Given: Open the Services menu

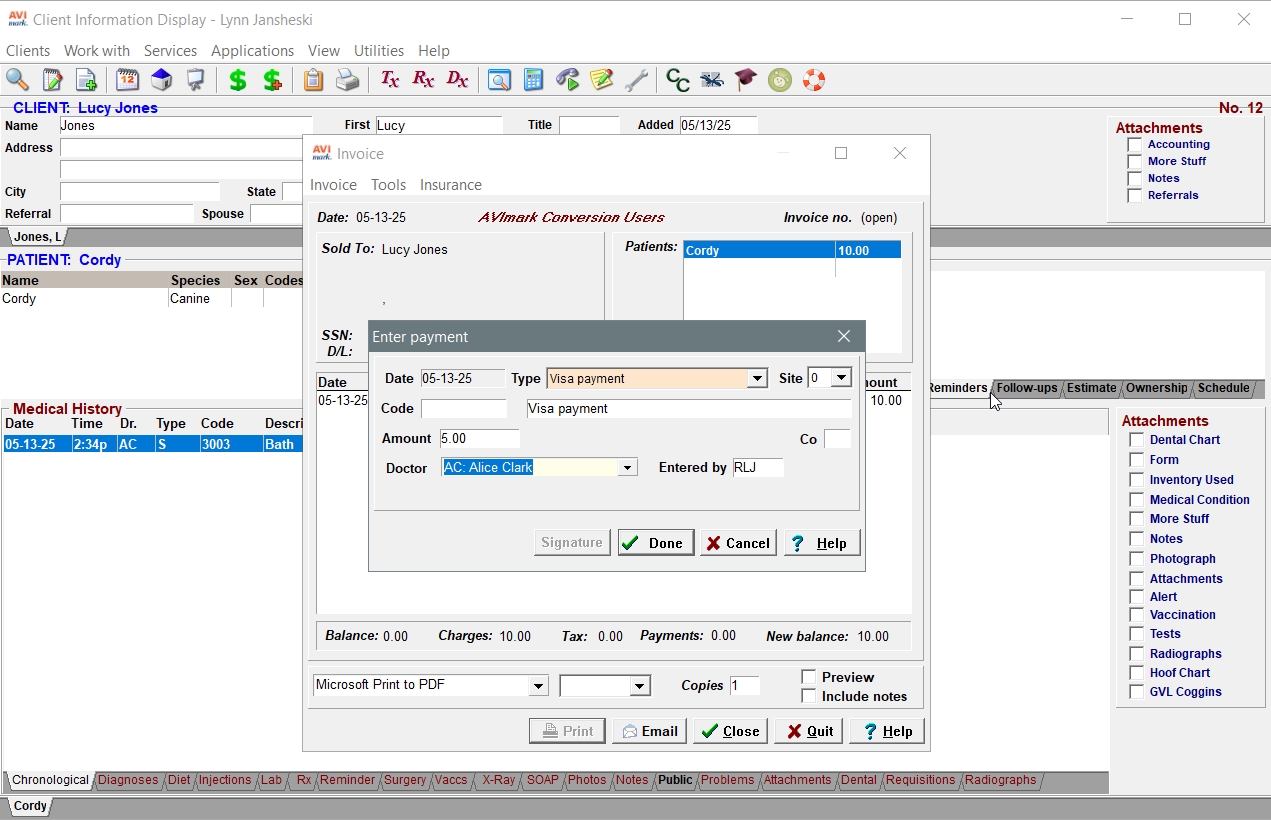Looking at the screenshot, I should (170, 51).
